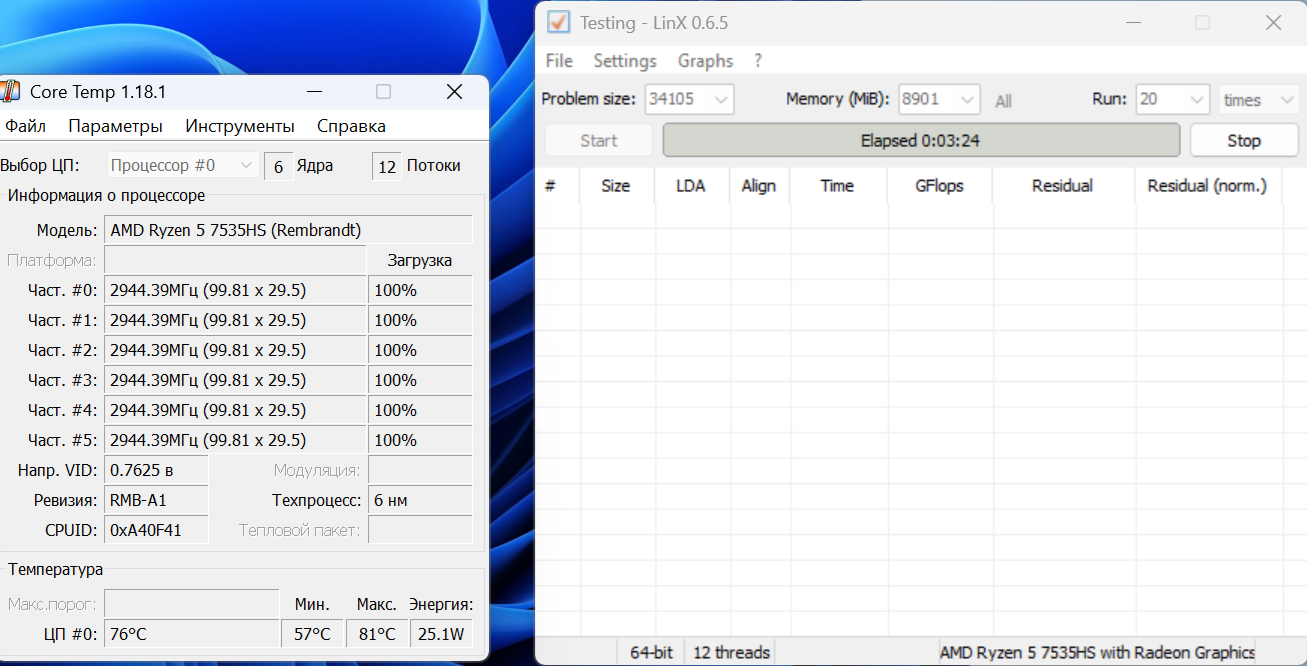
Task: Click the Residual (norm.) column header
Action: click(1207, 186)
